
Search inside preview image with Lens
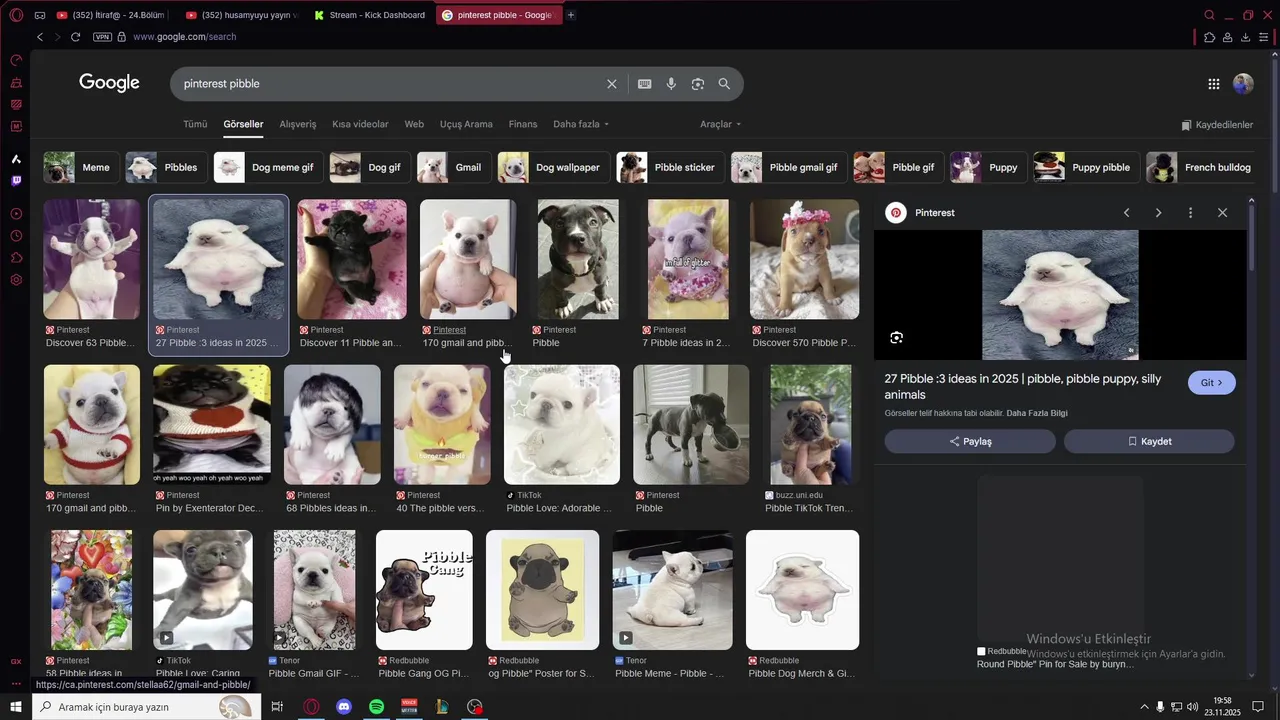point(896,338)
